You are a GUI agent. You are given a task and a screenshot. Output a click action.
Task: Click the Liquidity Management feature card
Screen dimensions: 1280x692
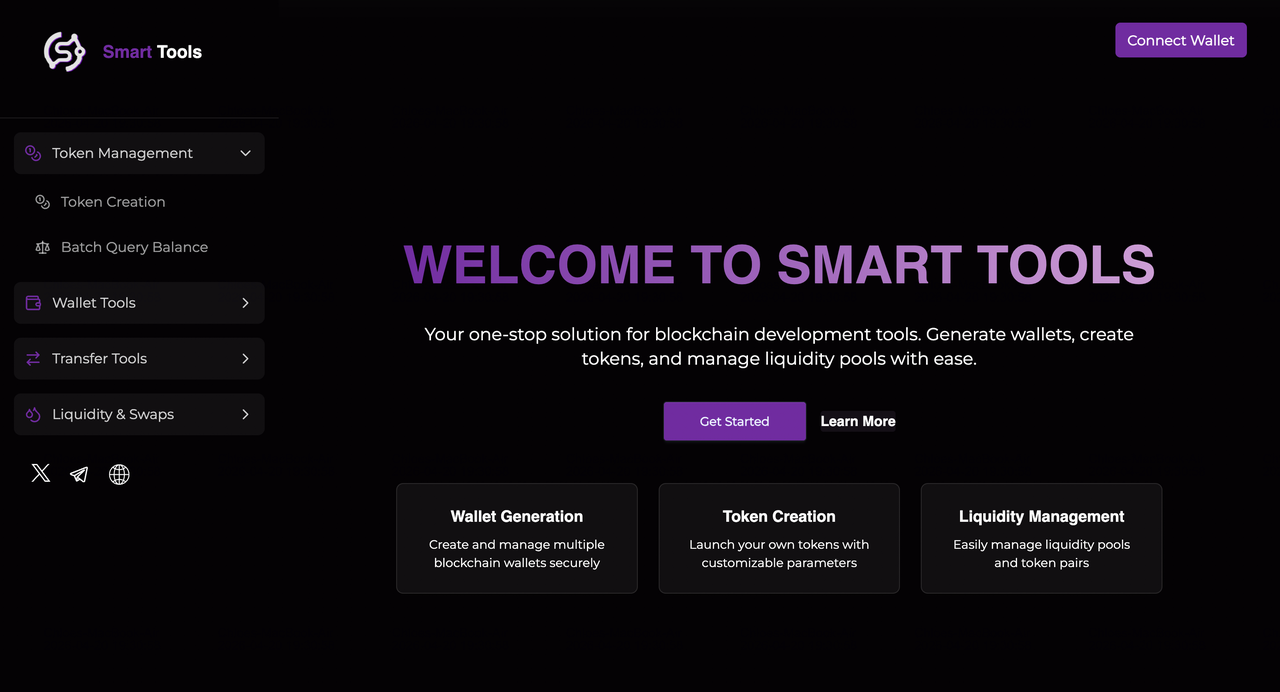(1041, 538)
